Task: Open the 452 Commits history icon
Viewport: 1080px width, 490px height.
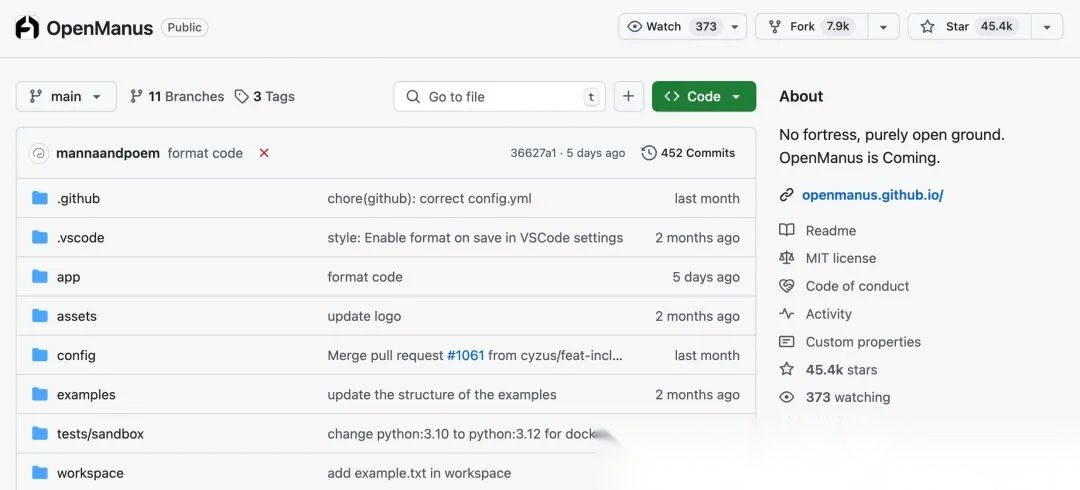Action: pos(649,153)
